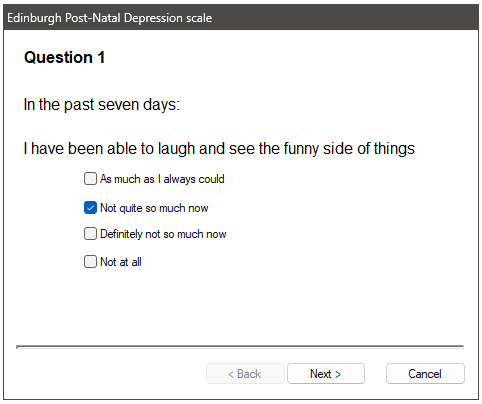Cancel the questionnaire

point(425,374)
